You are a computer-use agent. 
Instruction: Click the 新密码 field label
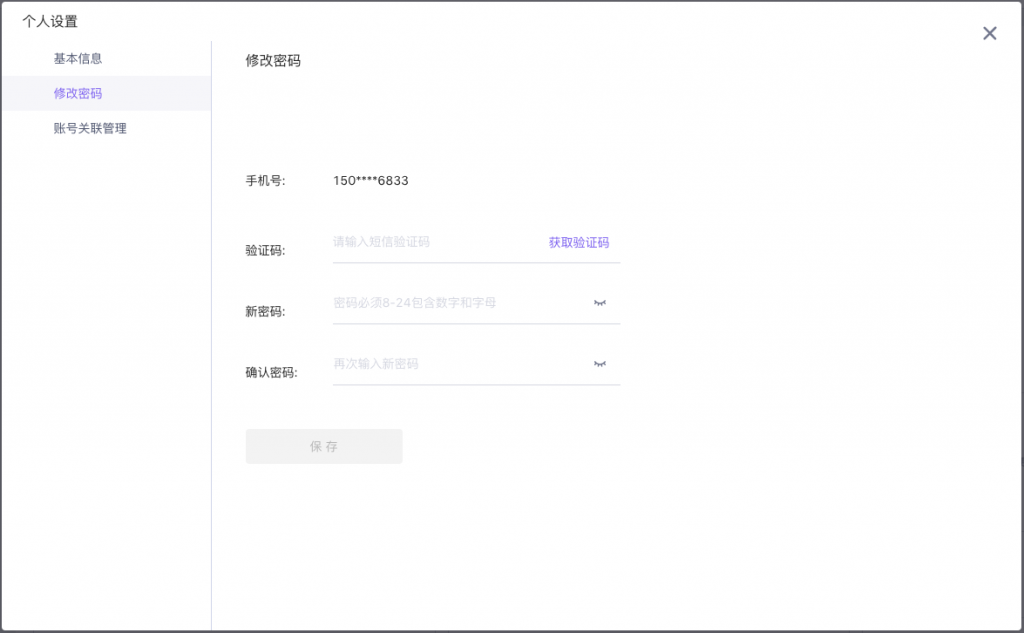click(265, 311)
